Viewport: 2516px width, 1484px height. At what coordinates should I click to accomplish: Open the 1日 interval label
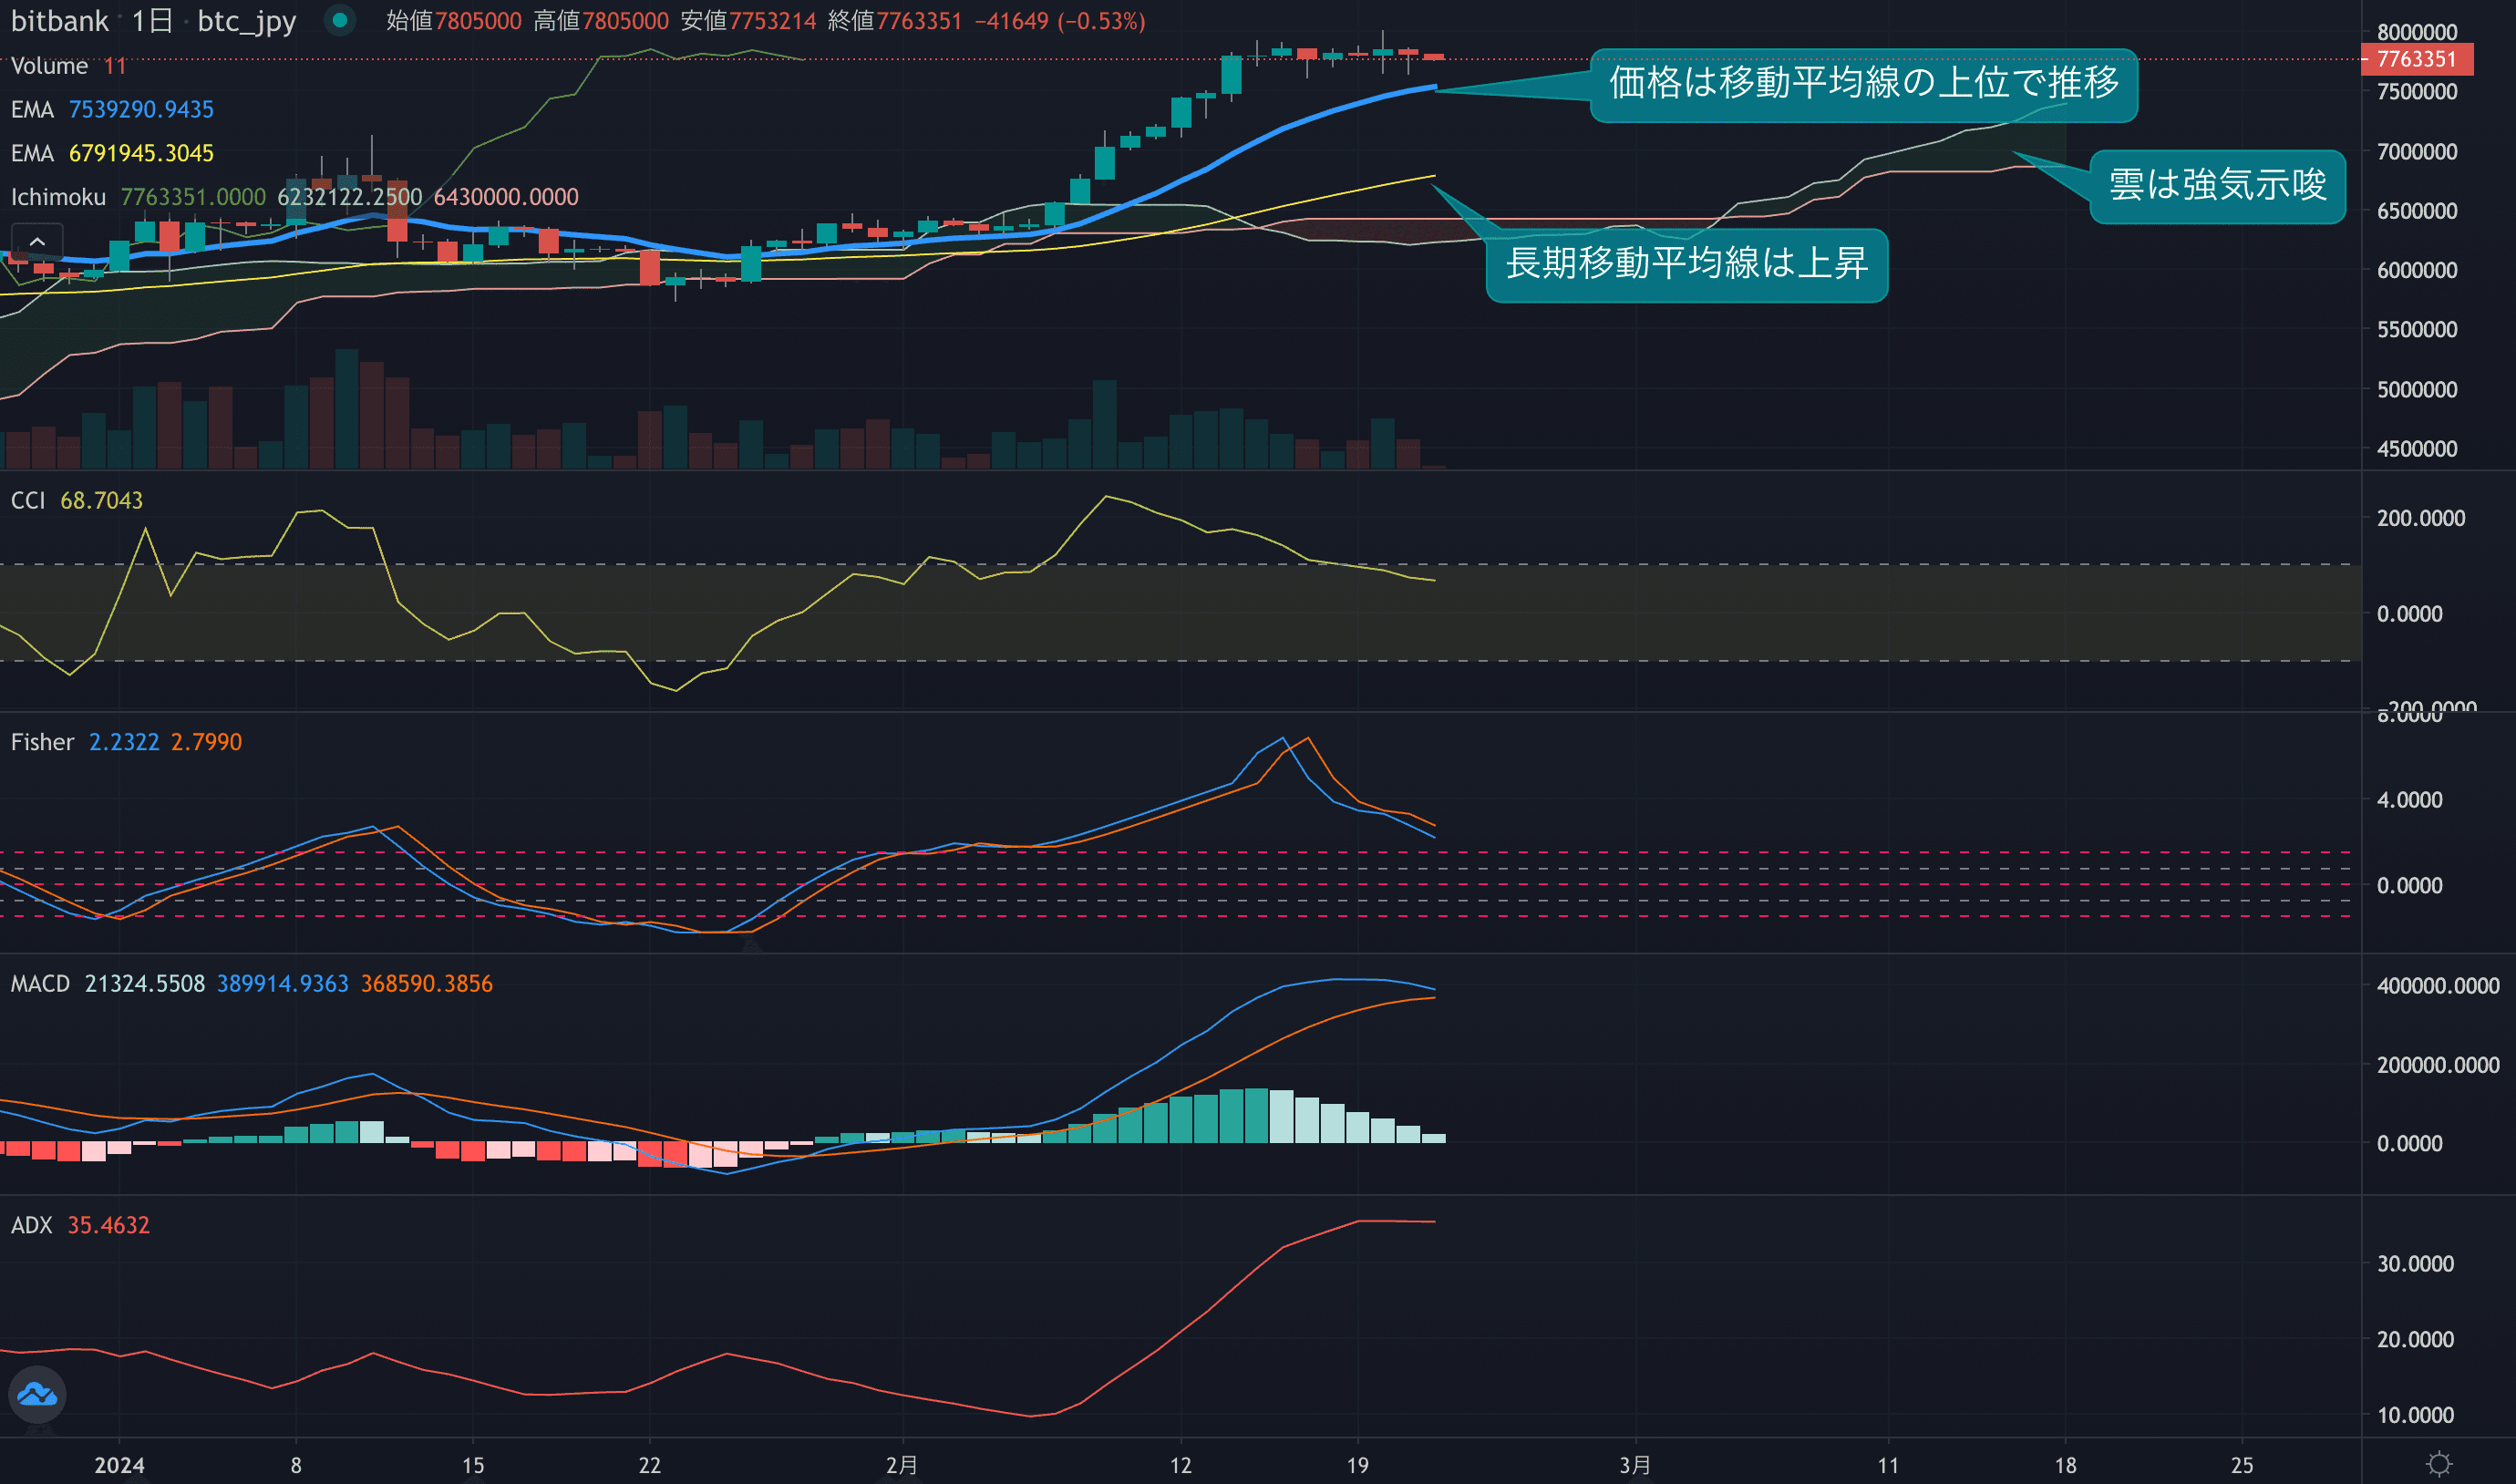click(152, 21)
